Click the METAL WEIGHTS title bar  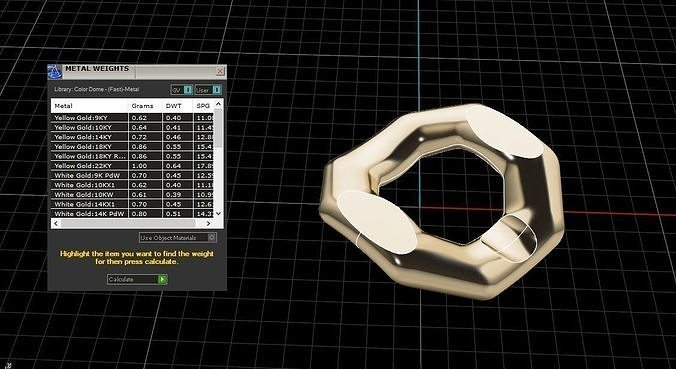pyautogui.click(x=138, y=72)
